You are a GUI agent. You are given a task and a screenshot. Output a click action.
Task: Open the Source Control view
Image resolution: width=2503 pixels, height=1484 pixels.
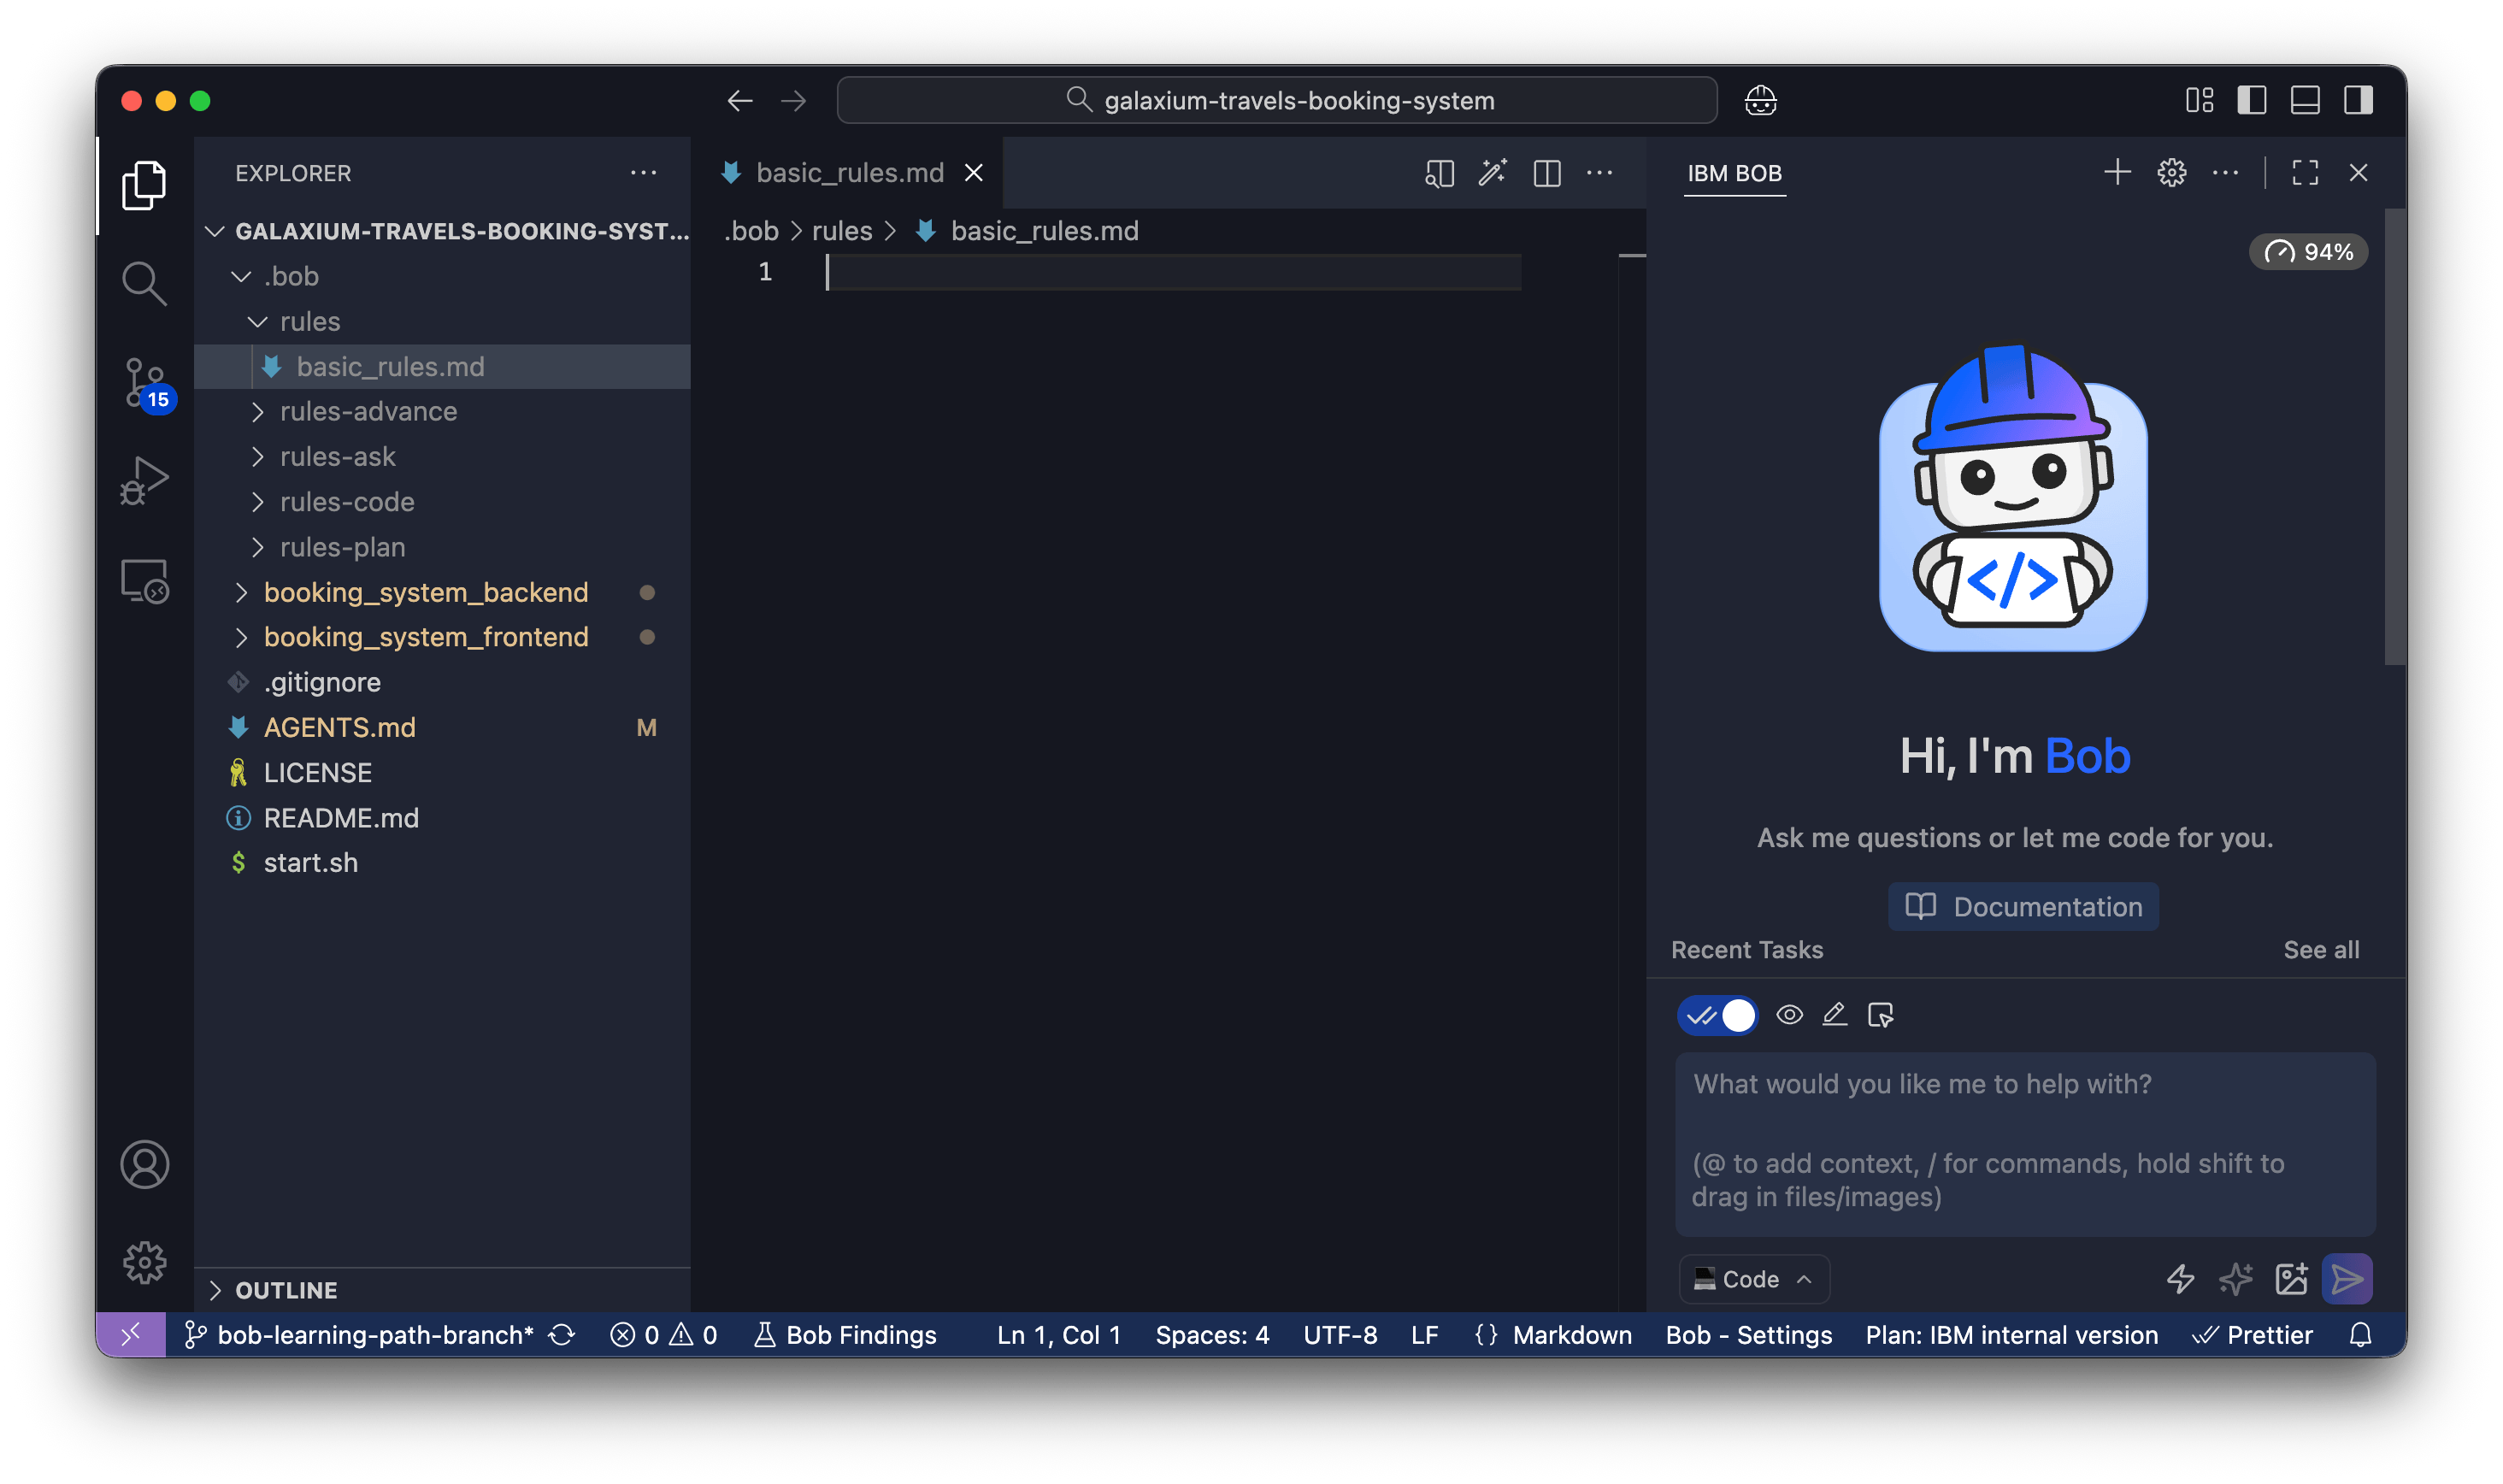pos(145,383)
